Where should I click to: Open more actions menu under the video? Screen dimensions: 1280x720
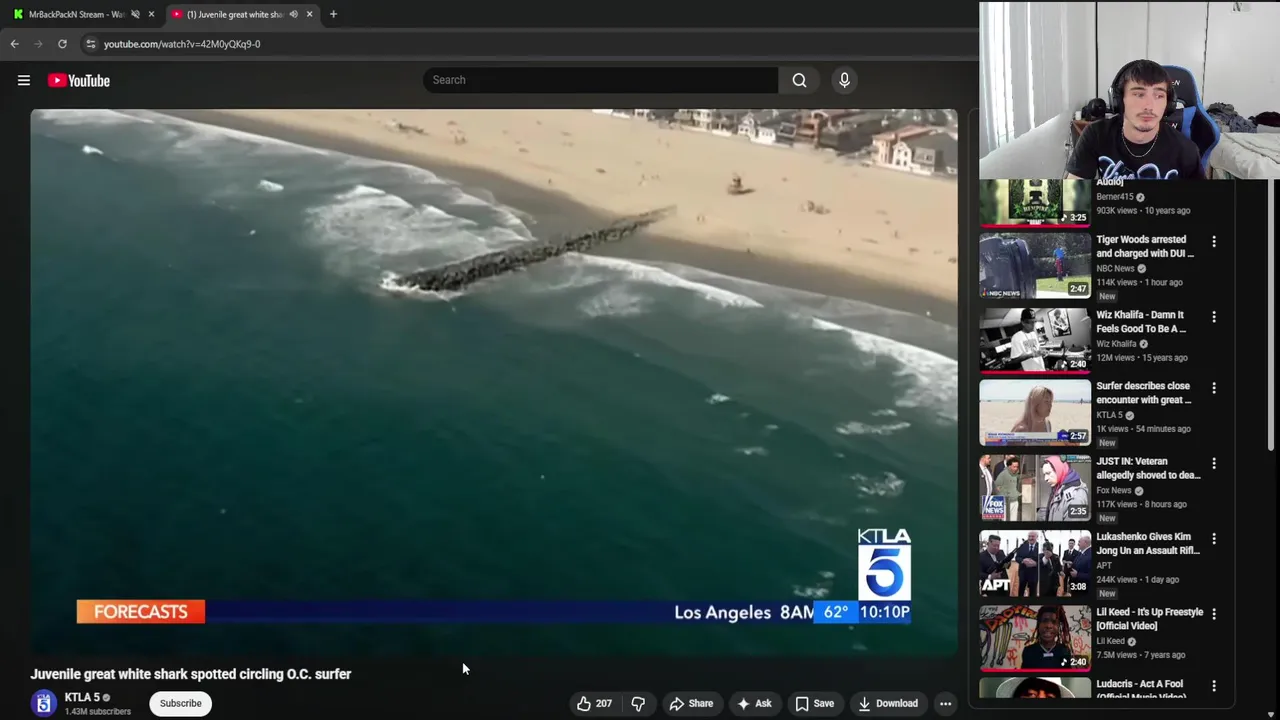click(945, 703)
